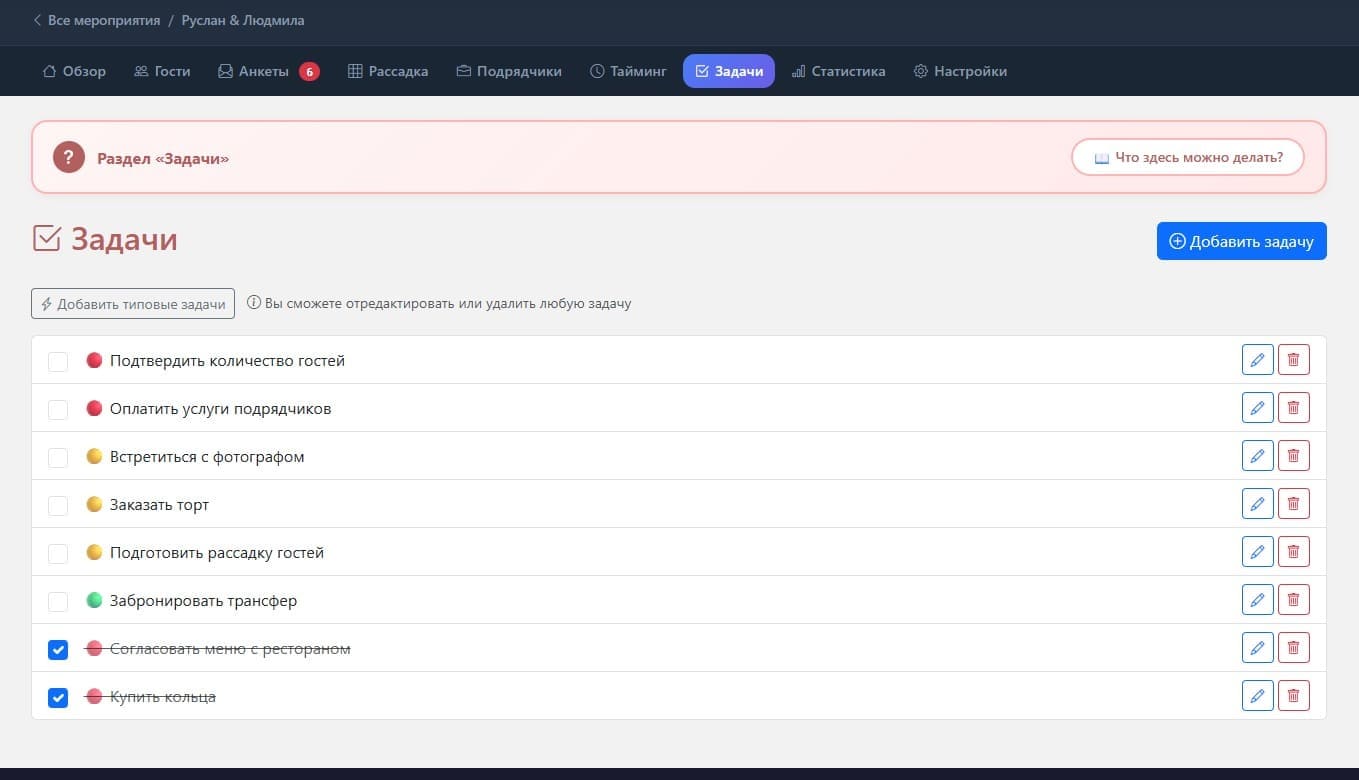Click the question mark help icon
Viewport: 1359px width, 780px height.
pyautogui.click(x=69, y=157)
